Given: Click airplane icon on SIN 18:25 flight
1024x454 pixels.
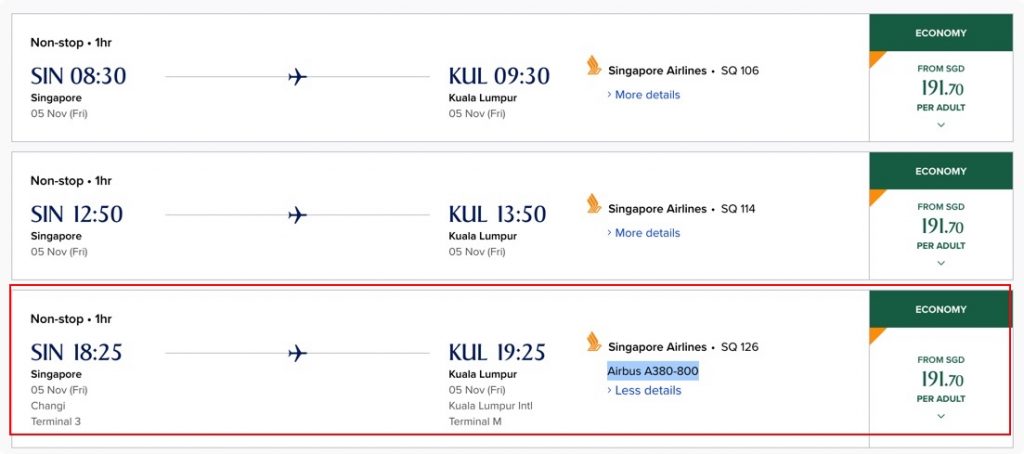Looking at the screenshot, I should (x=297, y=353).
